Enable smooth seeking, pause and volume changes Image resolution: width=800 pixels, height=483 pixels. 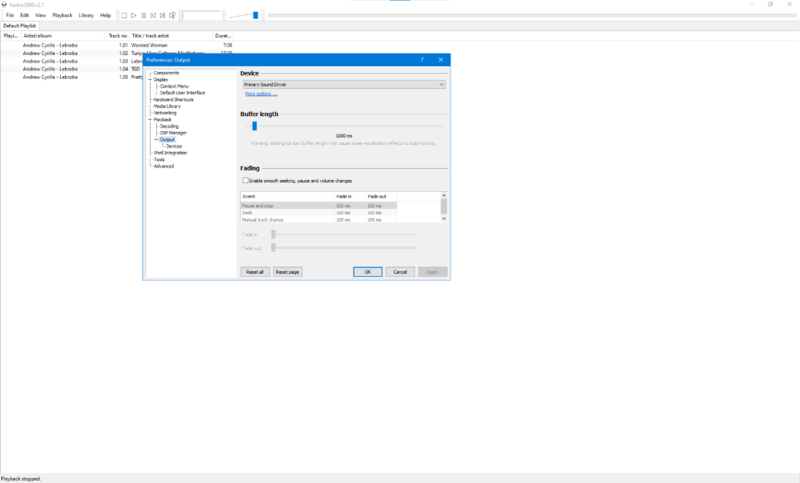pos(246,180)
